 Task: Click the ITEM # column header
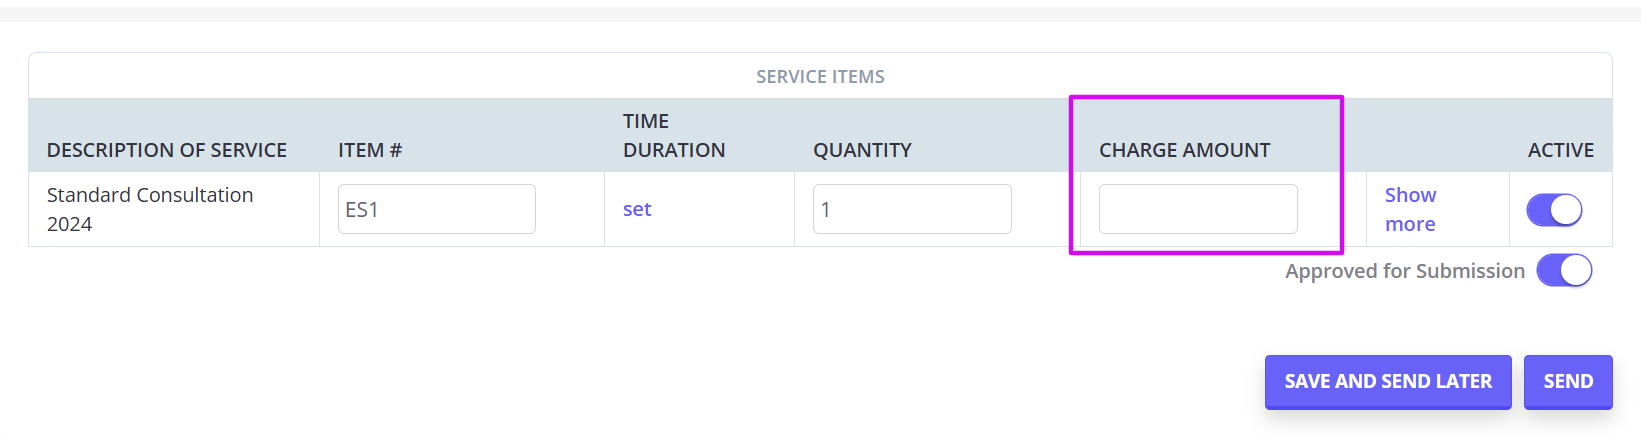click(x=370, y=150)
